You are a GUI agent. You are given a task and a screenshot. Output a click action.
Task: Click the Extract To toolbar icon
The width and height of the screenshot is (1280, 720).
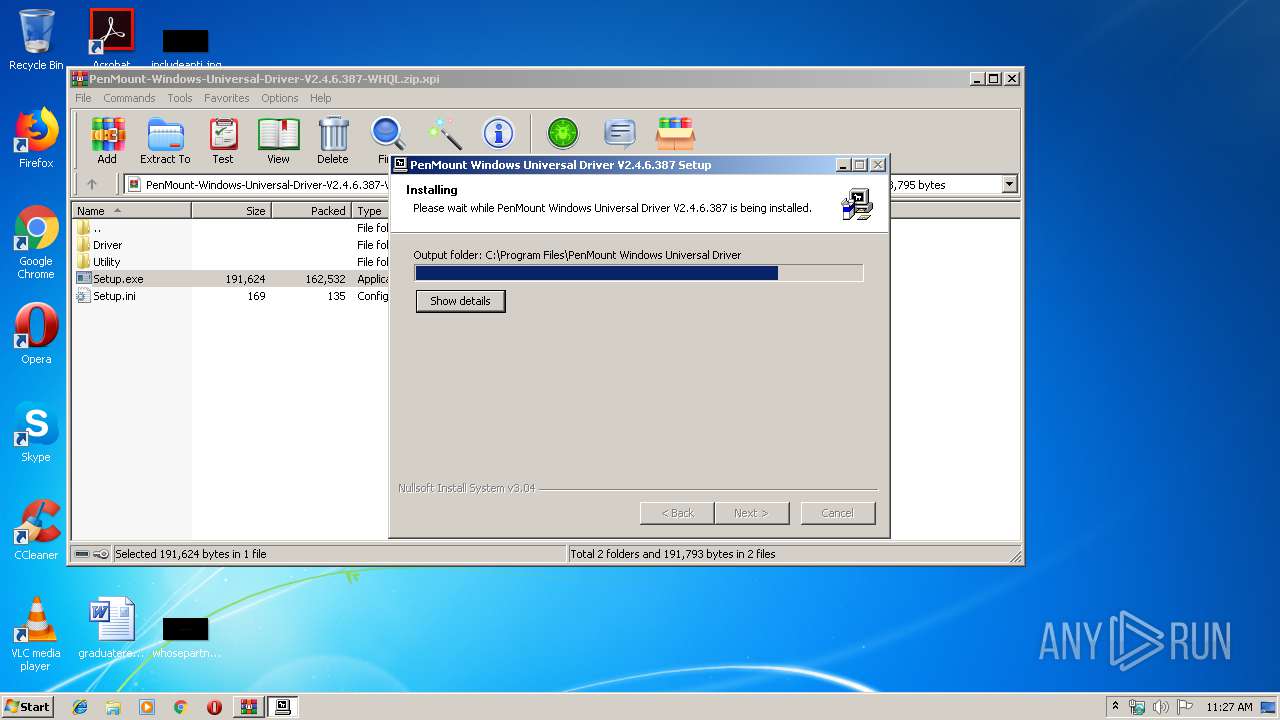pos(165,140)
